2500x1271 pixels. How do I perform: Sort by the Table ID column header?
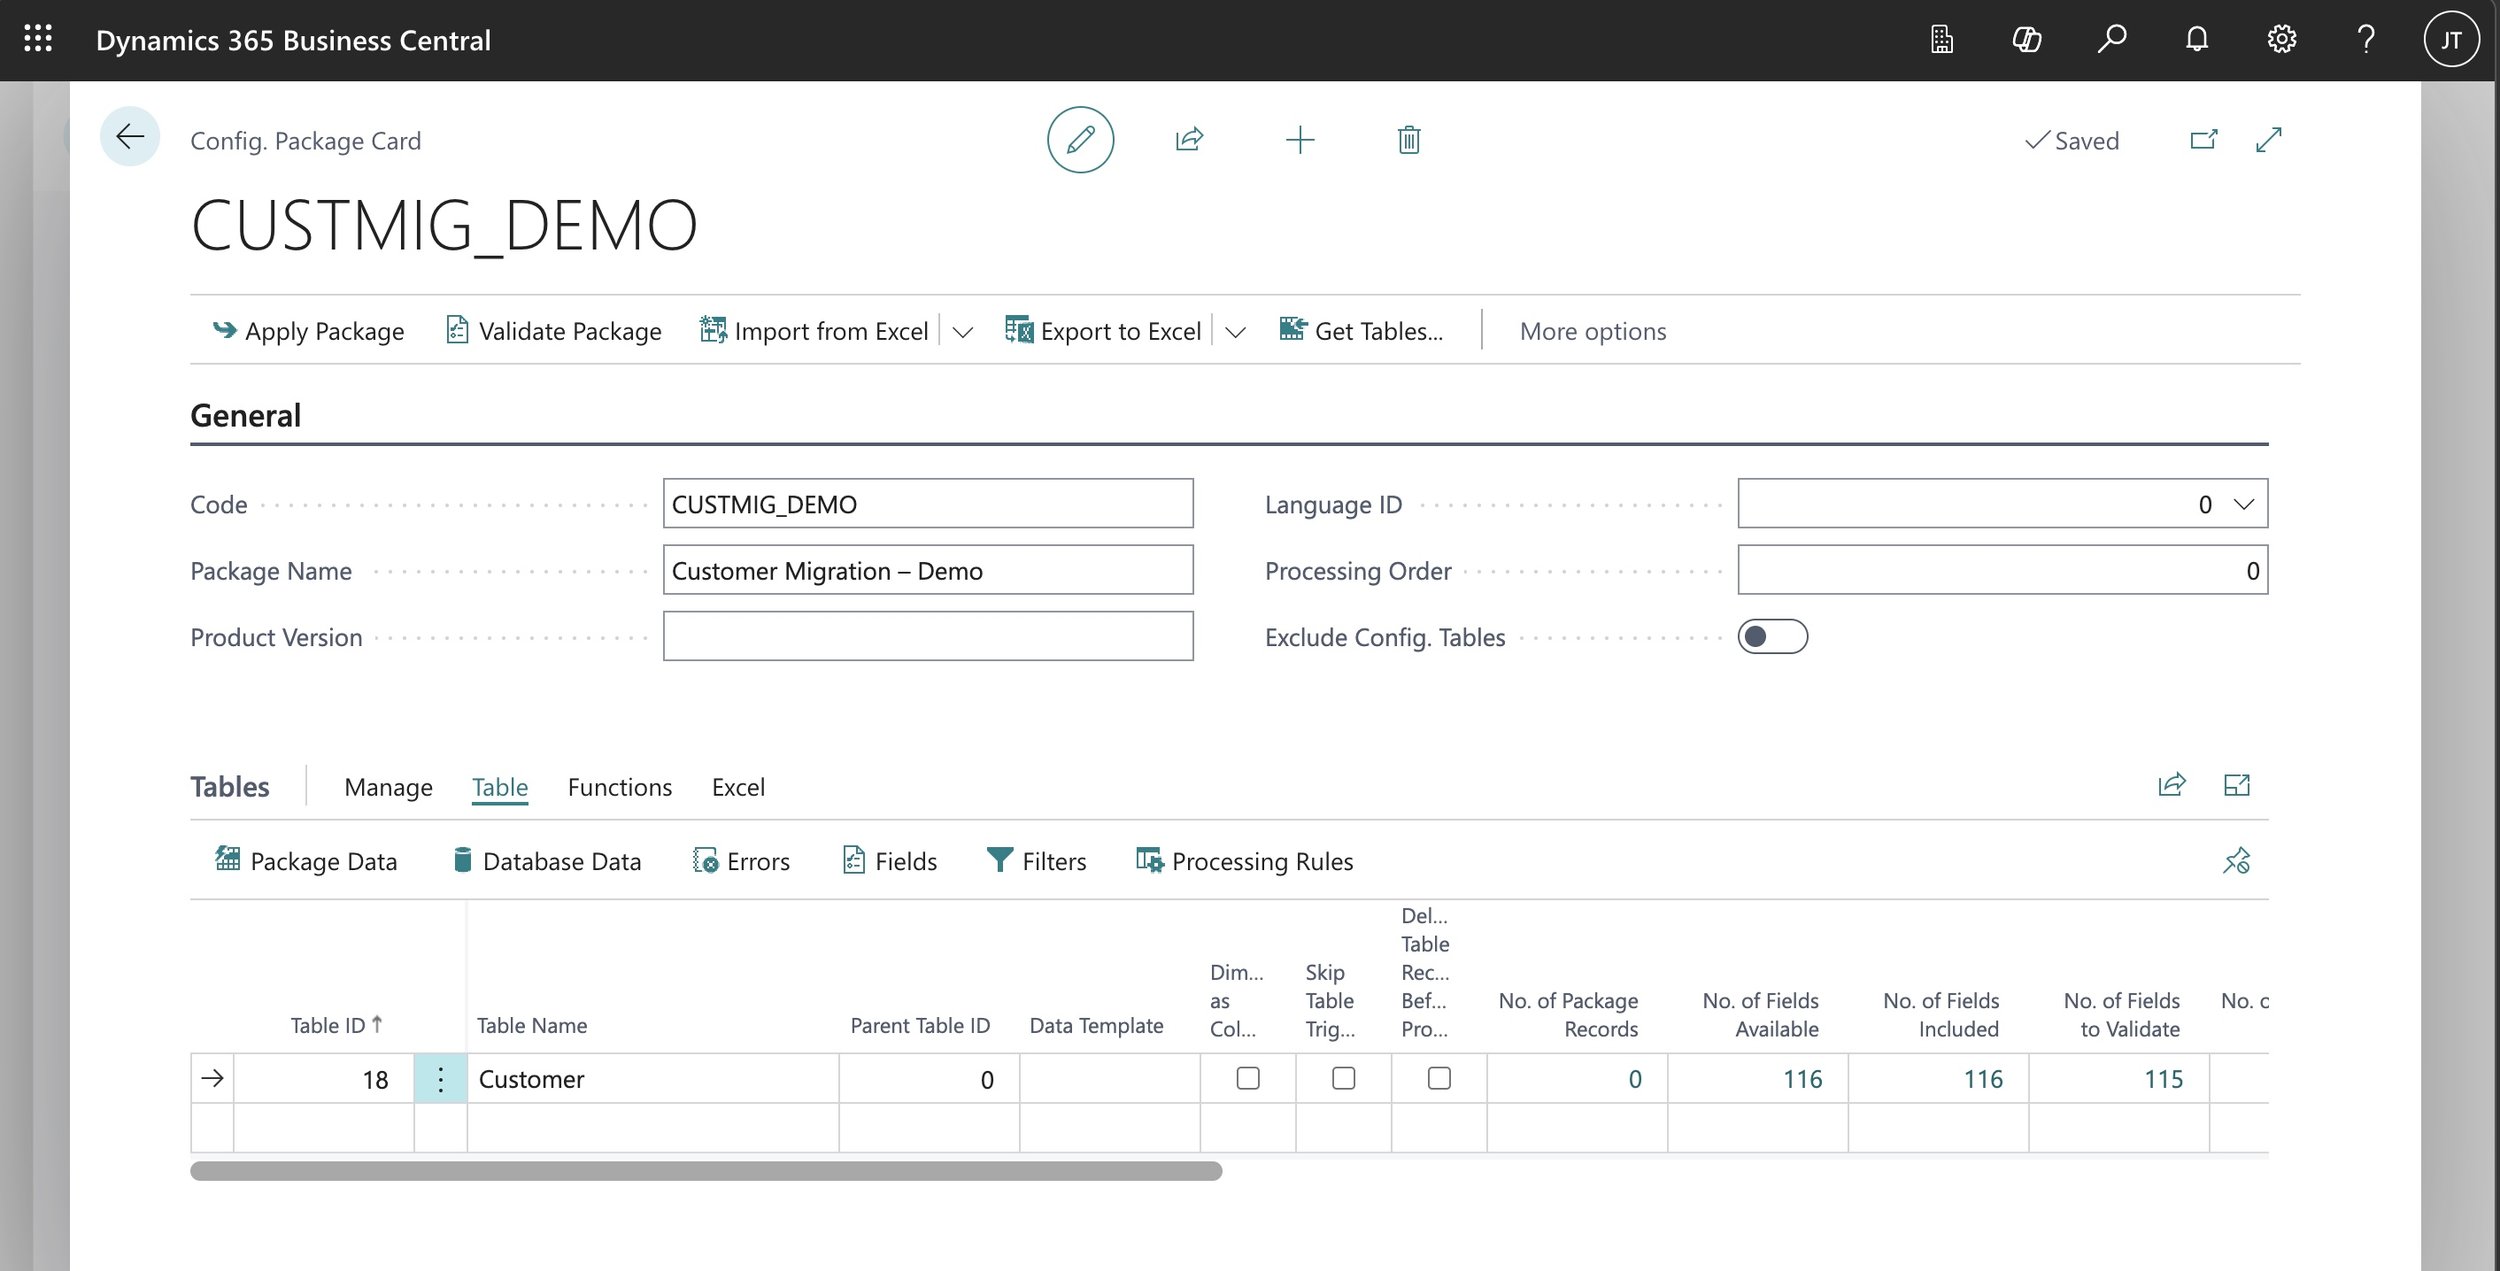[337, 1025]
